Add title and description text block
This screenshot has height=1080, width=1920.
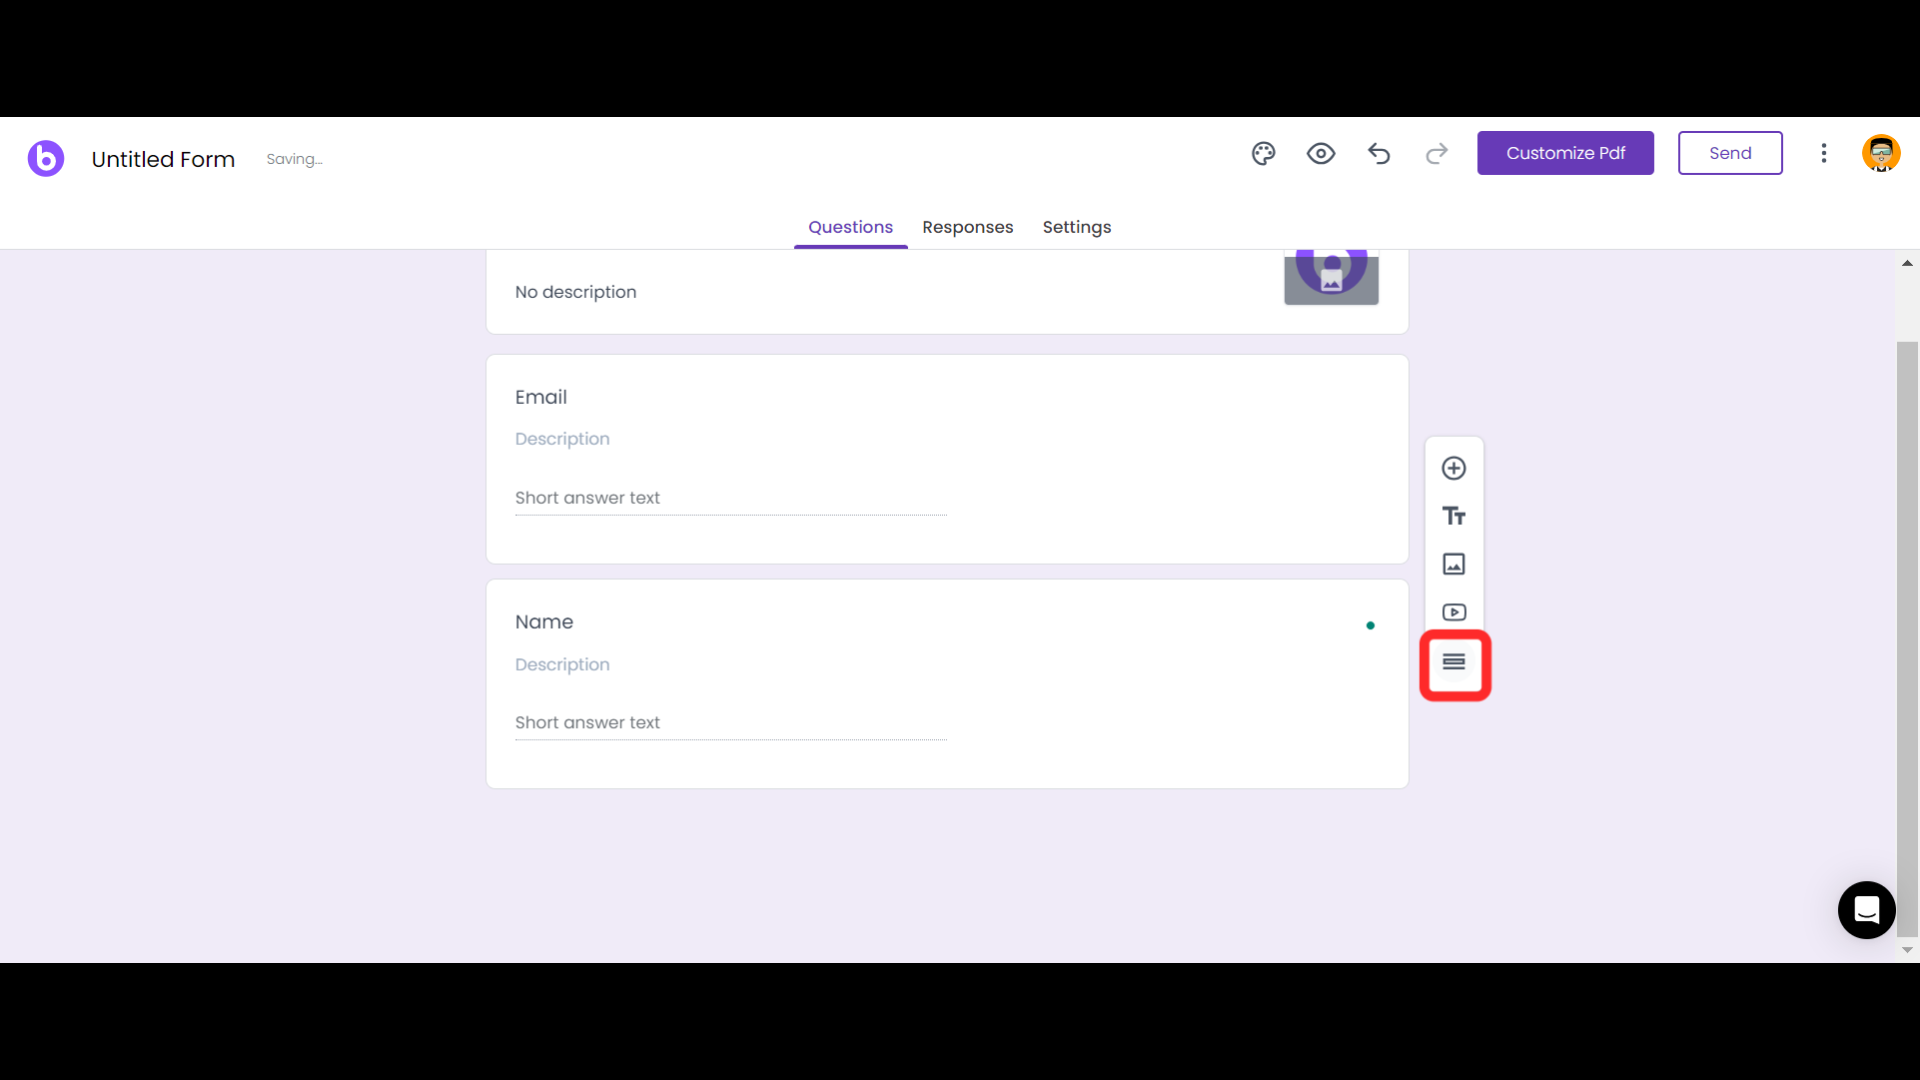click(1454, 516)
